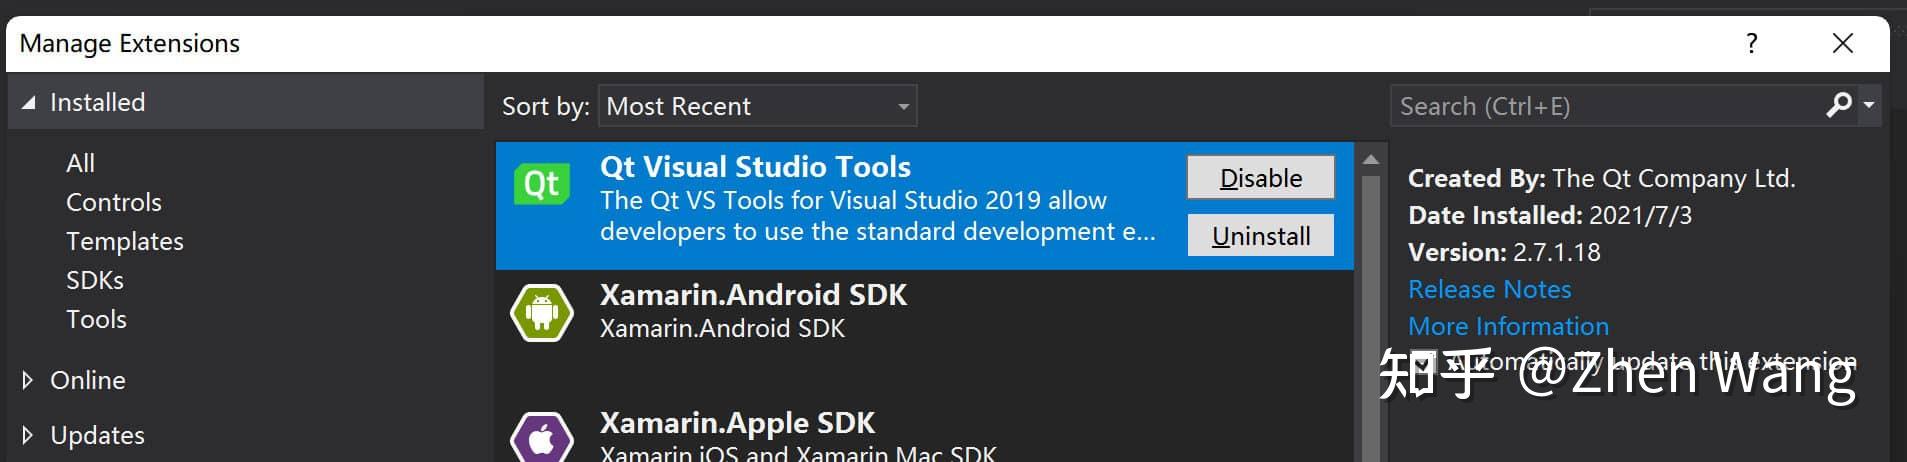The width and height of the screenshot is (1907, 462).
Task: Open the Release Notes link
Action: [1489, 289]
